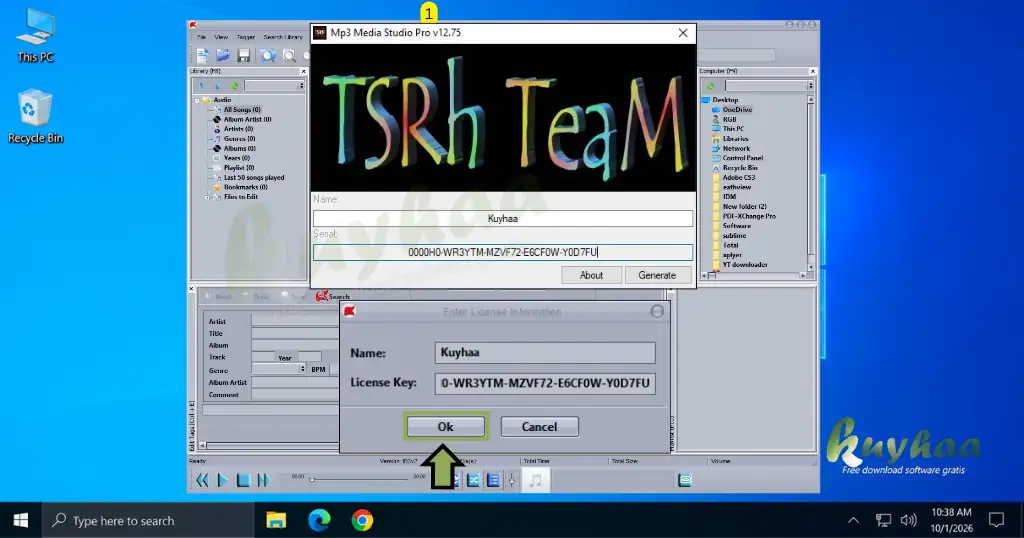
Task: Click the Artist field in tag editor
Action: click(295, 321)
